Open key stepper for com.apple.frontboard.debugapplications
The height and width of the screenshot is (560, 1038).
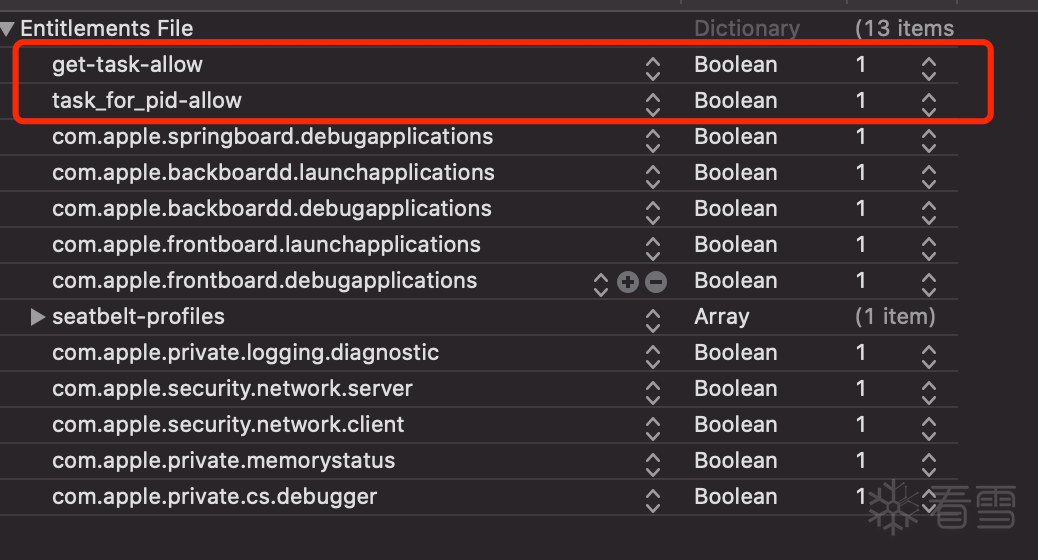point(601,283)
